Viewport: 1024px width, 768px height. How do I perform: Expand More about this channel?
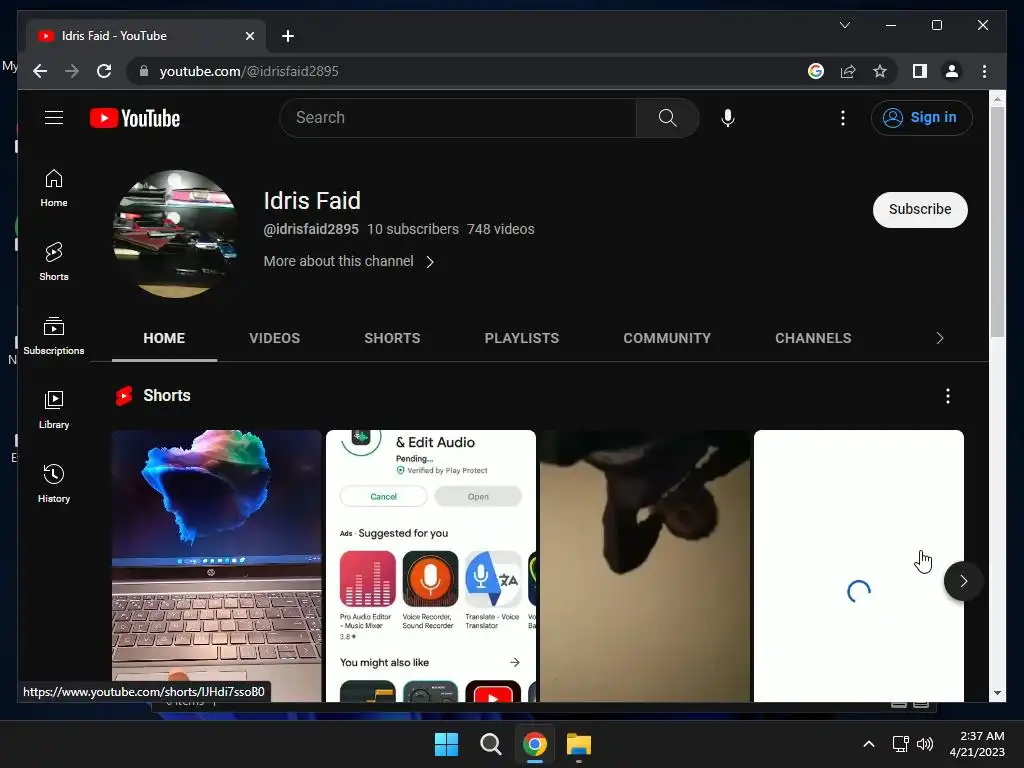click(349, 261)
